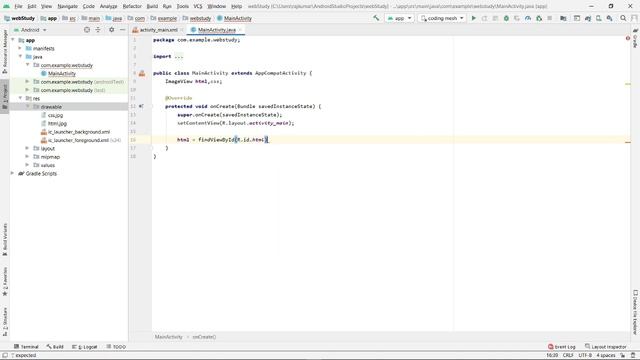Toggle tool window quick-access icon in status bar

click(x=5, y=356)
